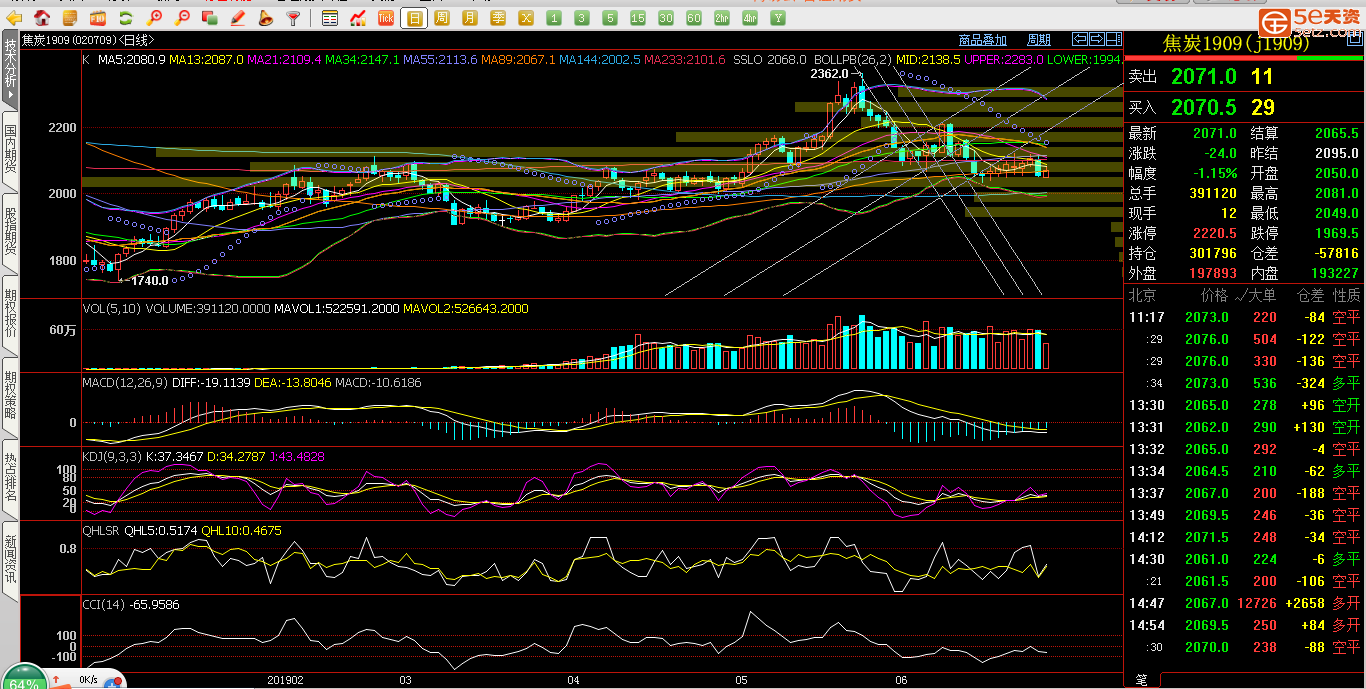The width and height of the screenshot is (1366, 689).
Task: Click the alert bell icon
Action: tap(265, 18)
